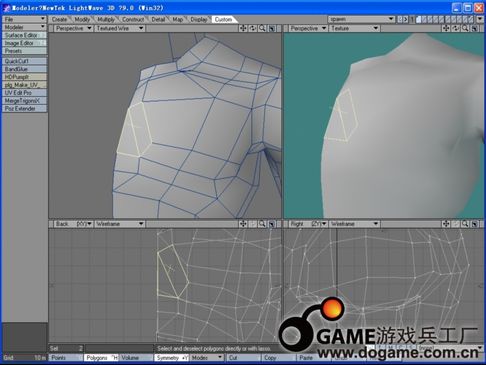Open the File dropdown menu

(x=24, y=19)
